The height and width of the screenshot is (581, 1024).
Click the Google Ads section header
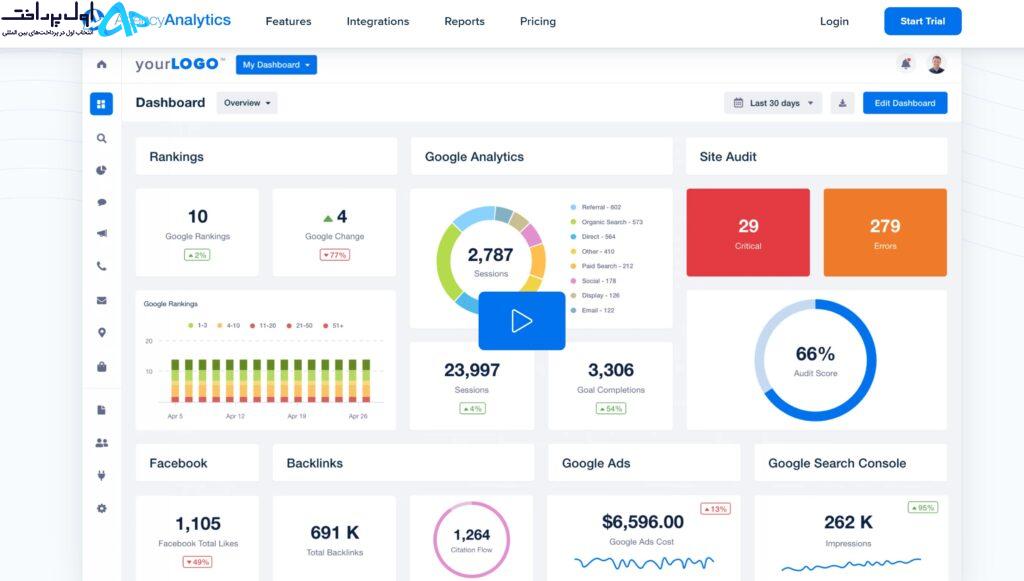point(644,463)
